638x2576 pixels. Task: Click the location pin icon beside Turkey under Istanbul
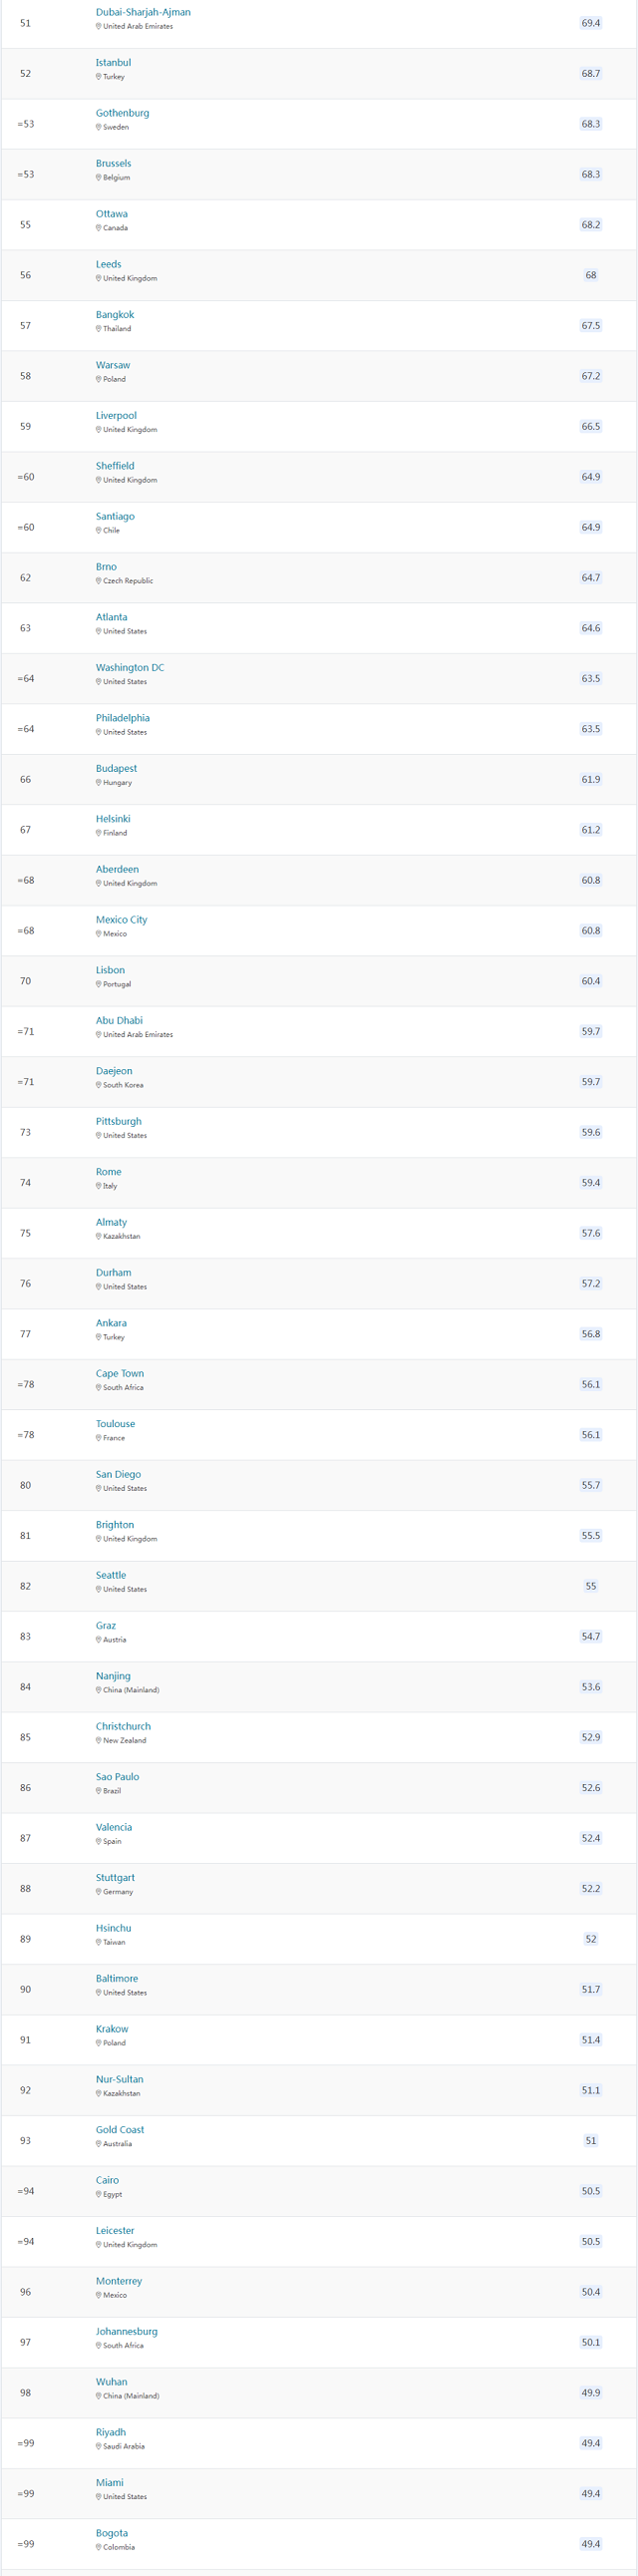click(98, 77)
